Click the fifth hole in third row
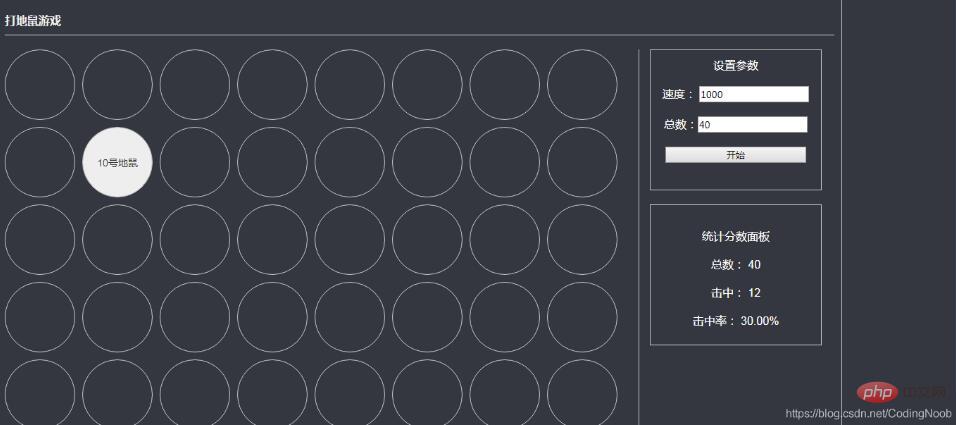The height and width of the screenshot is (425, 956). pyautogui.click(x=349, y=240)
